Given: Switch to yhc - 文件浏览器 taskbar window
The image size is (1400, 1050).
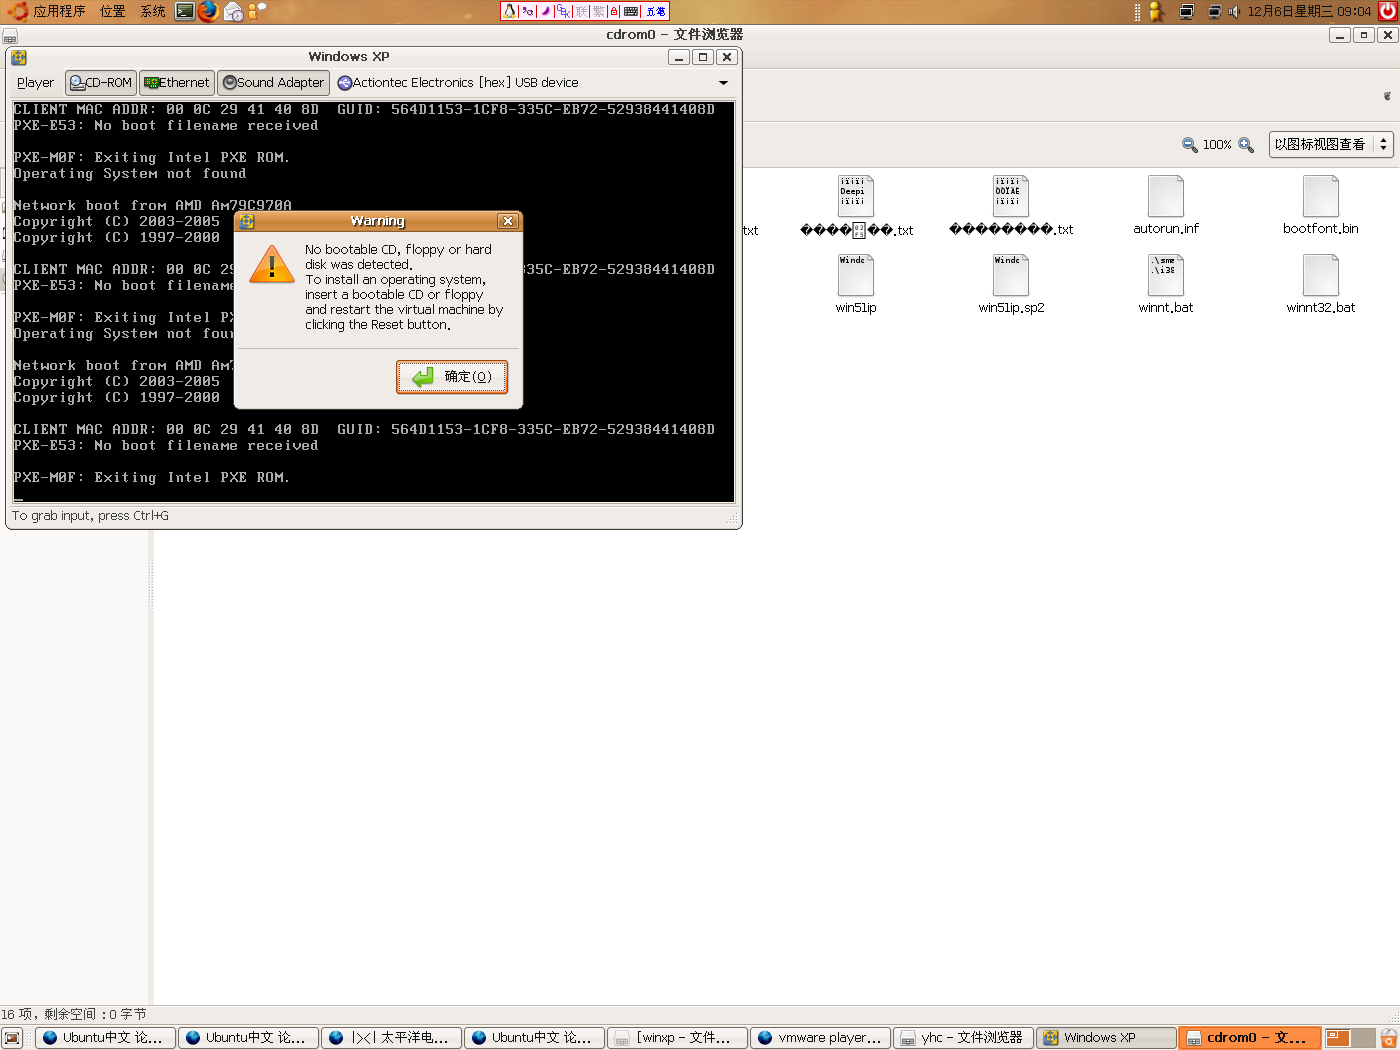Looking at the screenshot, I should [x=963, y=1038].
